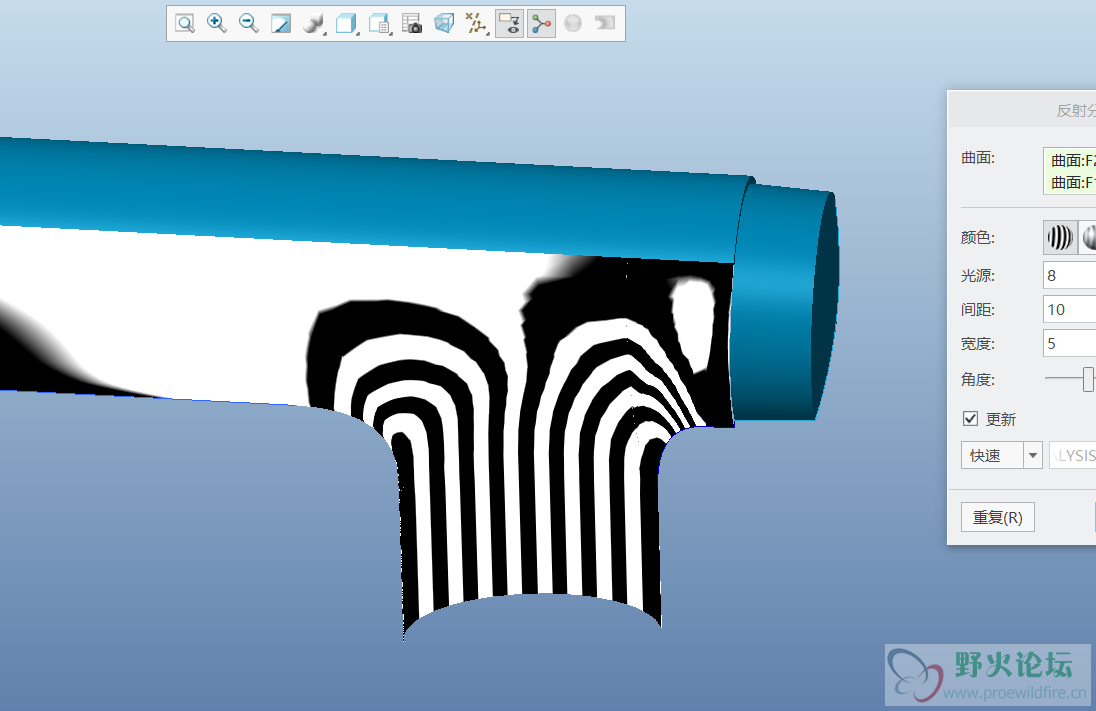Click the 角度 slider handle
Viewport: 1096px width, 711px height.
pos(1088,379)
